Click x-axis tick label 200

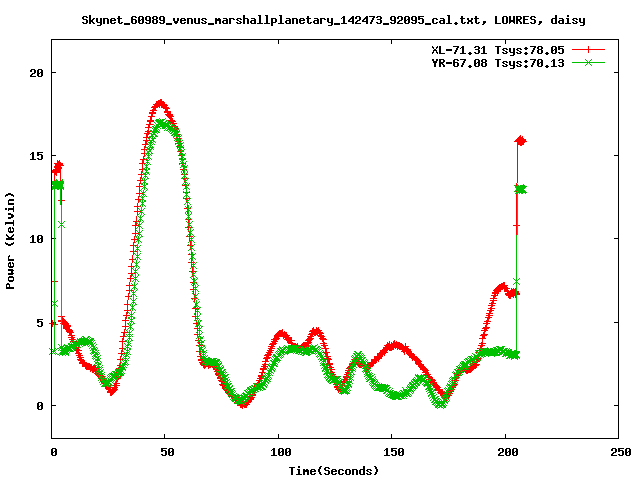click(507, 452)
